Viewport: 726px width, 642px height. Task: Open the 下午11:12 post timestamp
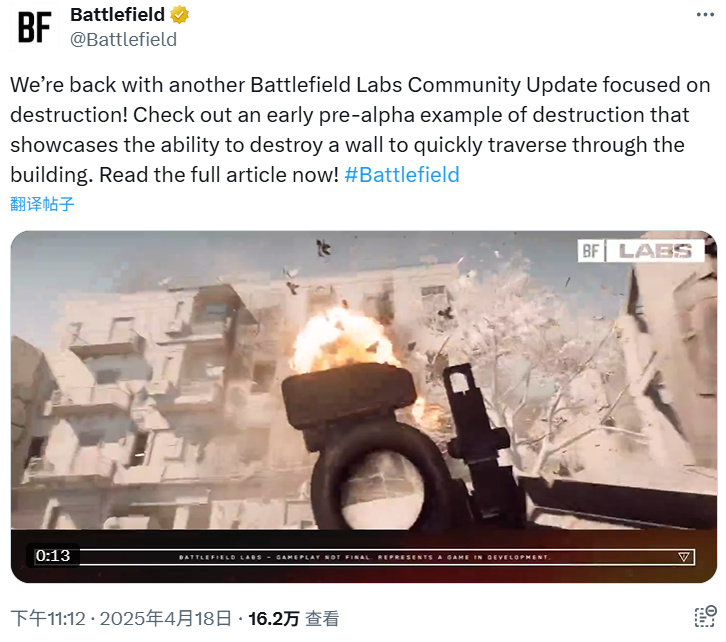click(x=48, y=618)
